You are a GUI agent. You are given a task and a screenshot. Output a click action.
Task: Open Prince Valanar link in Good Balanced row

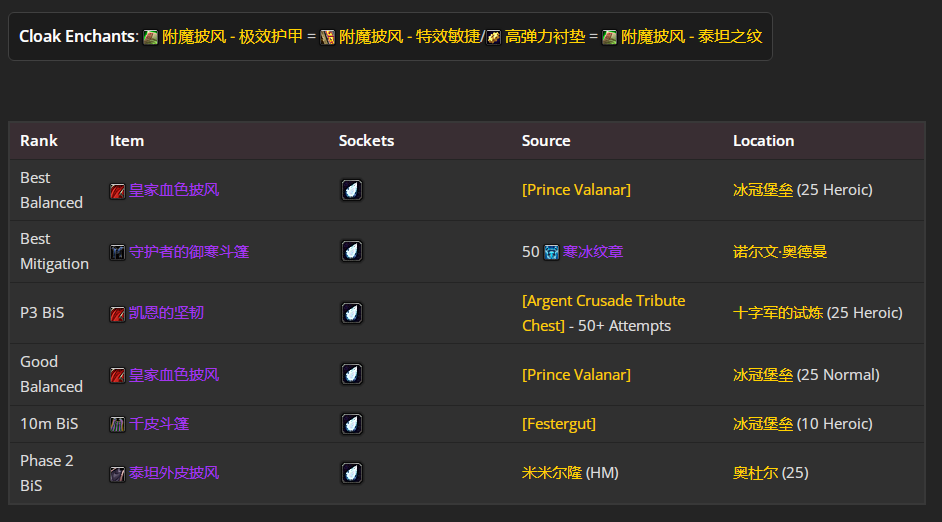576,375
